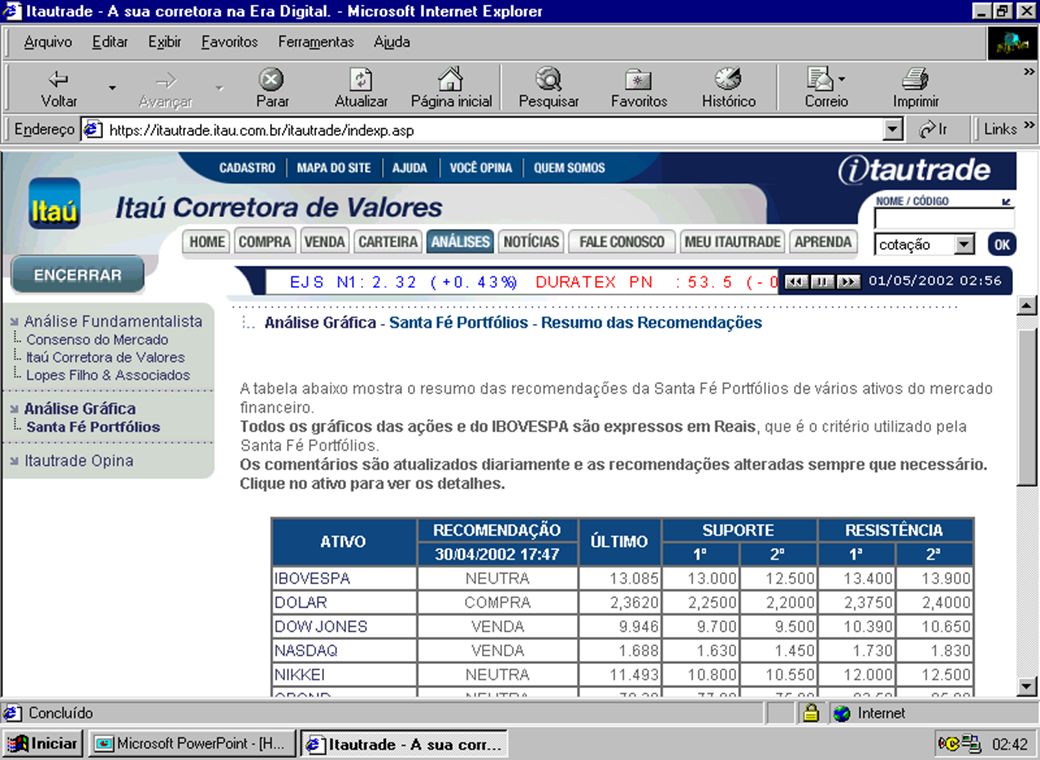Open the Exibir menu

(x=164, y=42)
